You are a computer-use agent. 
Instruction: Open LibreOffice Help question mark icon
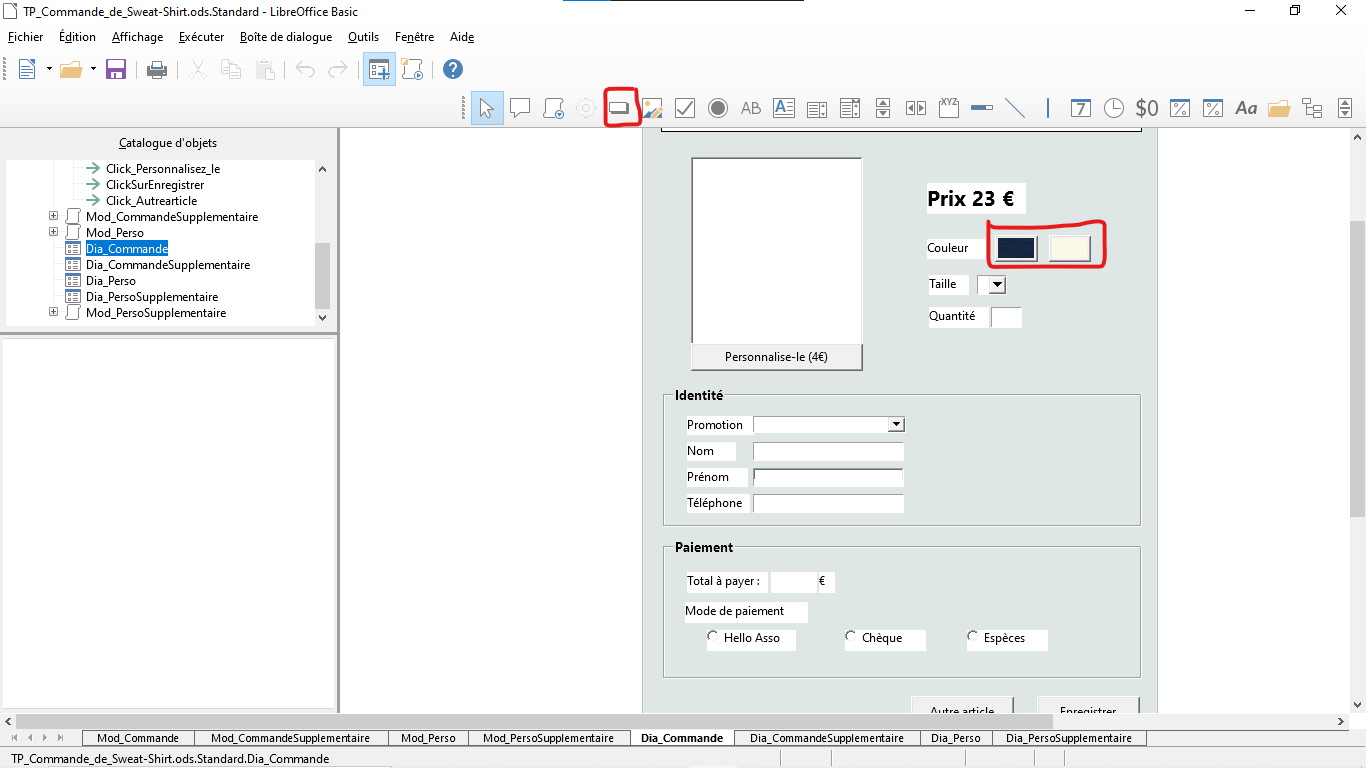(x=453, y=69)
